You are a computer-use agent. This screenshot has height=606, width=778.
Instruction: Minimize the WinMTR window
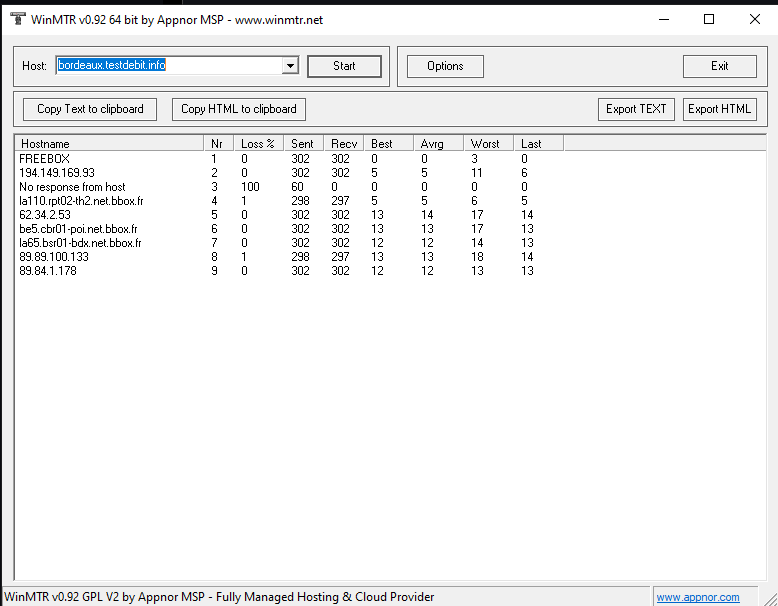coord(664,19)
